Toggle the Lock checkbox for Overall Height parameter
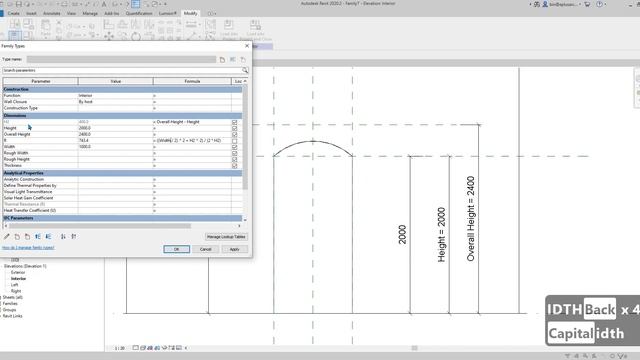Screen dimensions: 640x360 coord(234,134)
